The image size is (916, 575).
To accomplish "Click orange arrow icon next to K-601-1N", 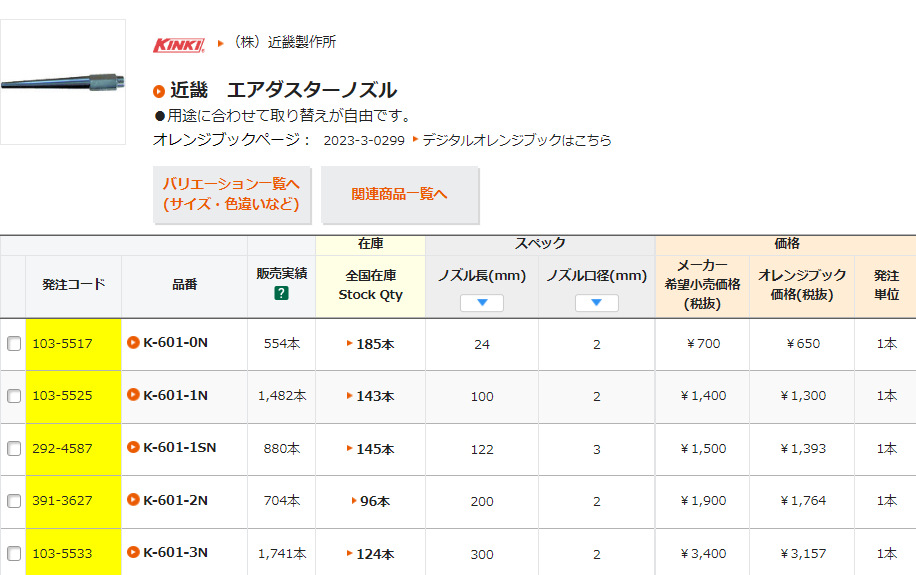I will point(133,394).
